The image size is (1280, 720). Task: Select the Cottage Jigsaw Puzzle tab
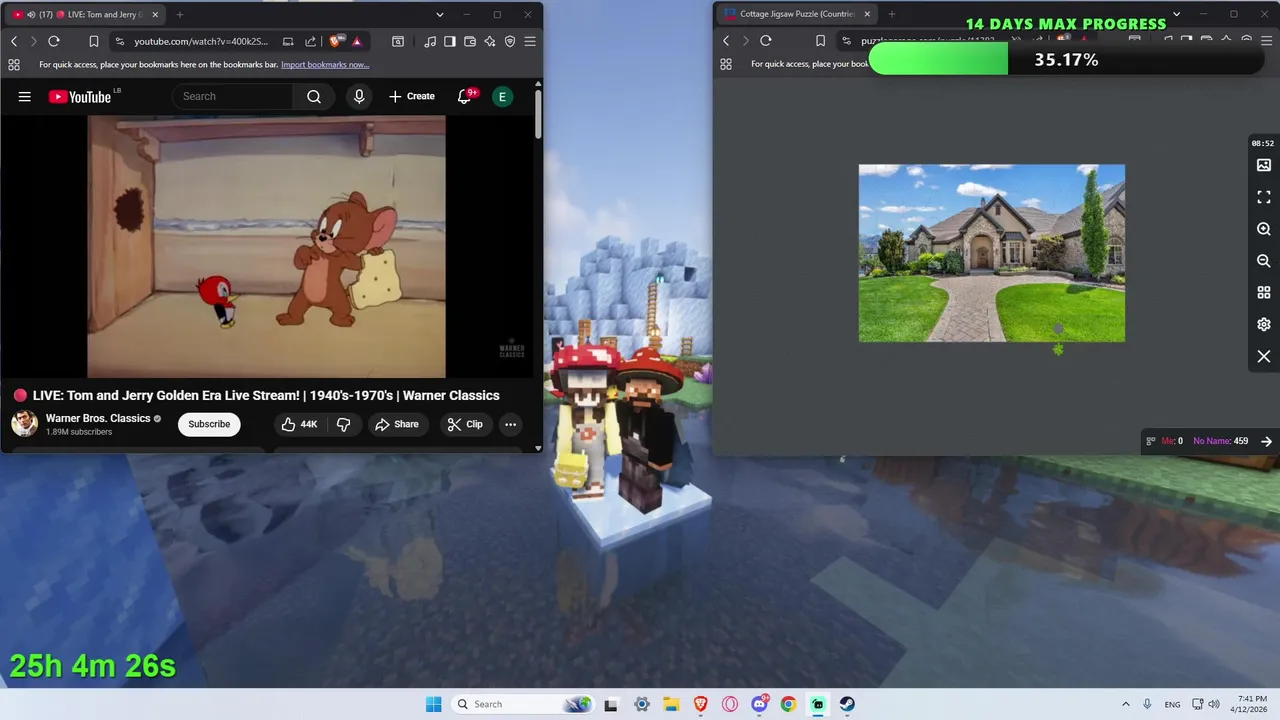coord(797,14)
